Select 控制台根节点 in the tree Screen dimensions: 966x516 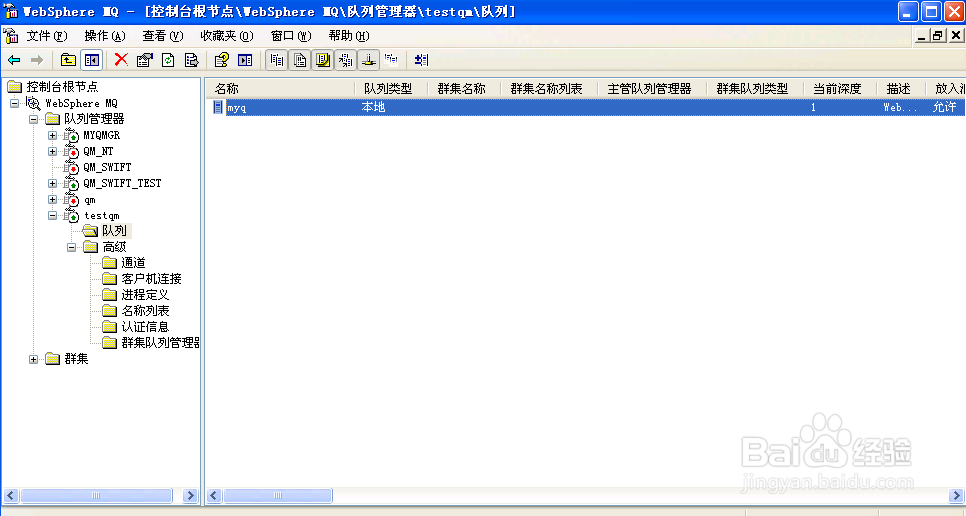62,87
